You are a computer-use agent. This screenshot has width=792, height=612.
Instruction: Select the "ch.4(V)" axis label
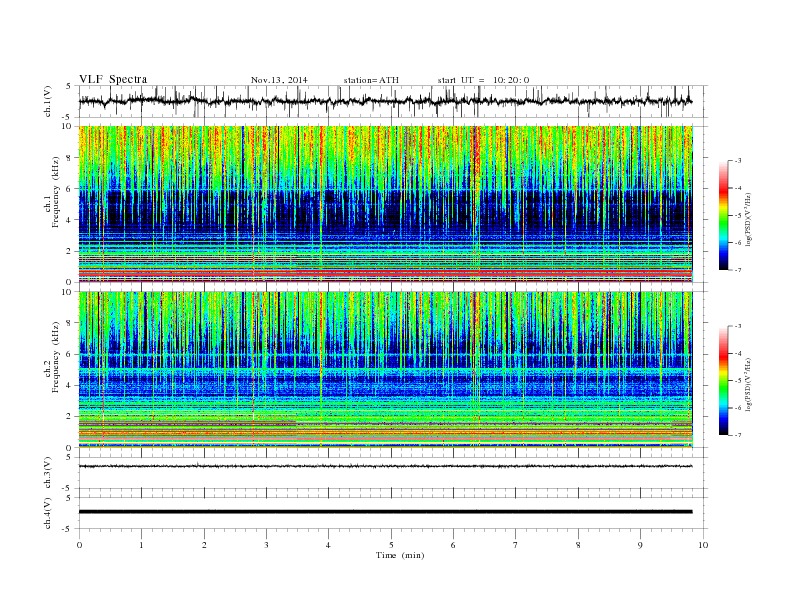(48, 513)
